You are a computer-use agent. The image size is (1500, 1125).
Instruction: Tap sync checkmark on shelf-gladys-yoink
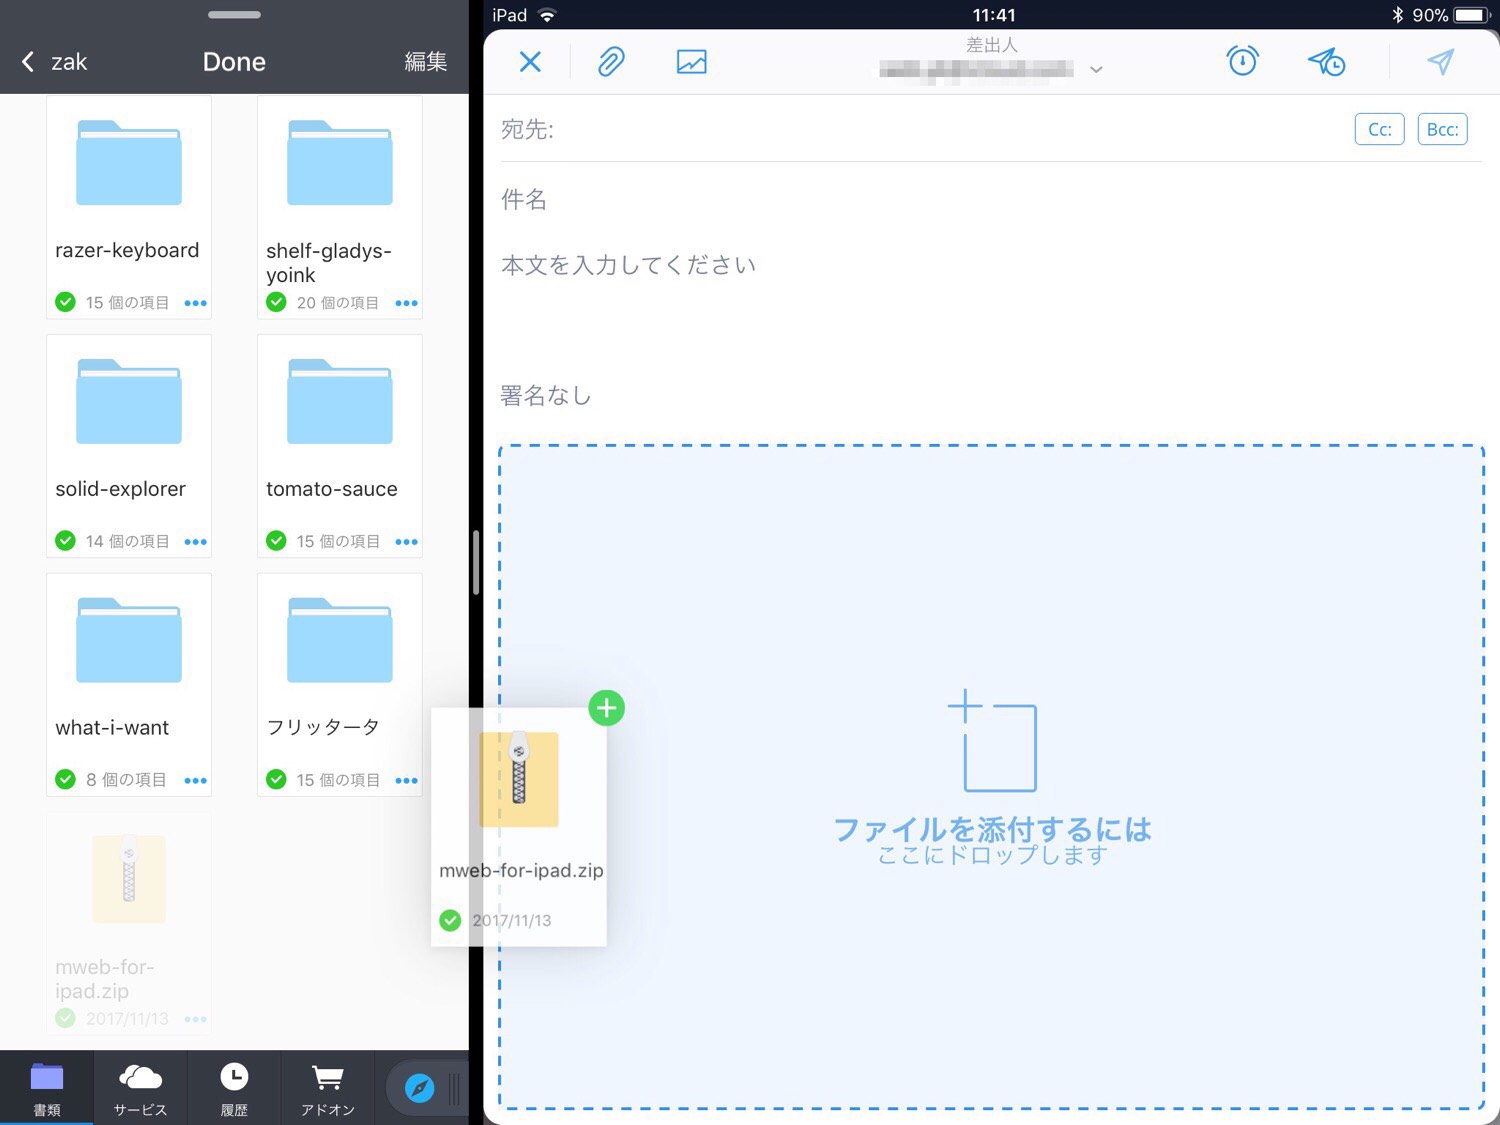pyautogui.click(x=276, y=302)
